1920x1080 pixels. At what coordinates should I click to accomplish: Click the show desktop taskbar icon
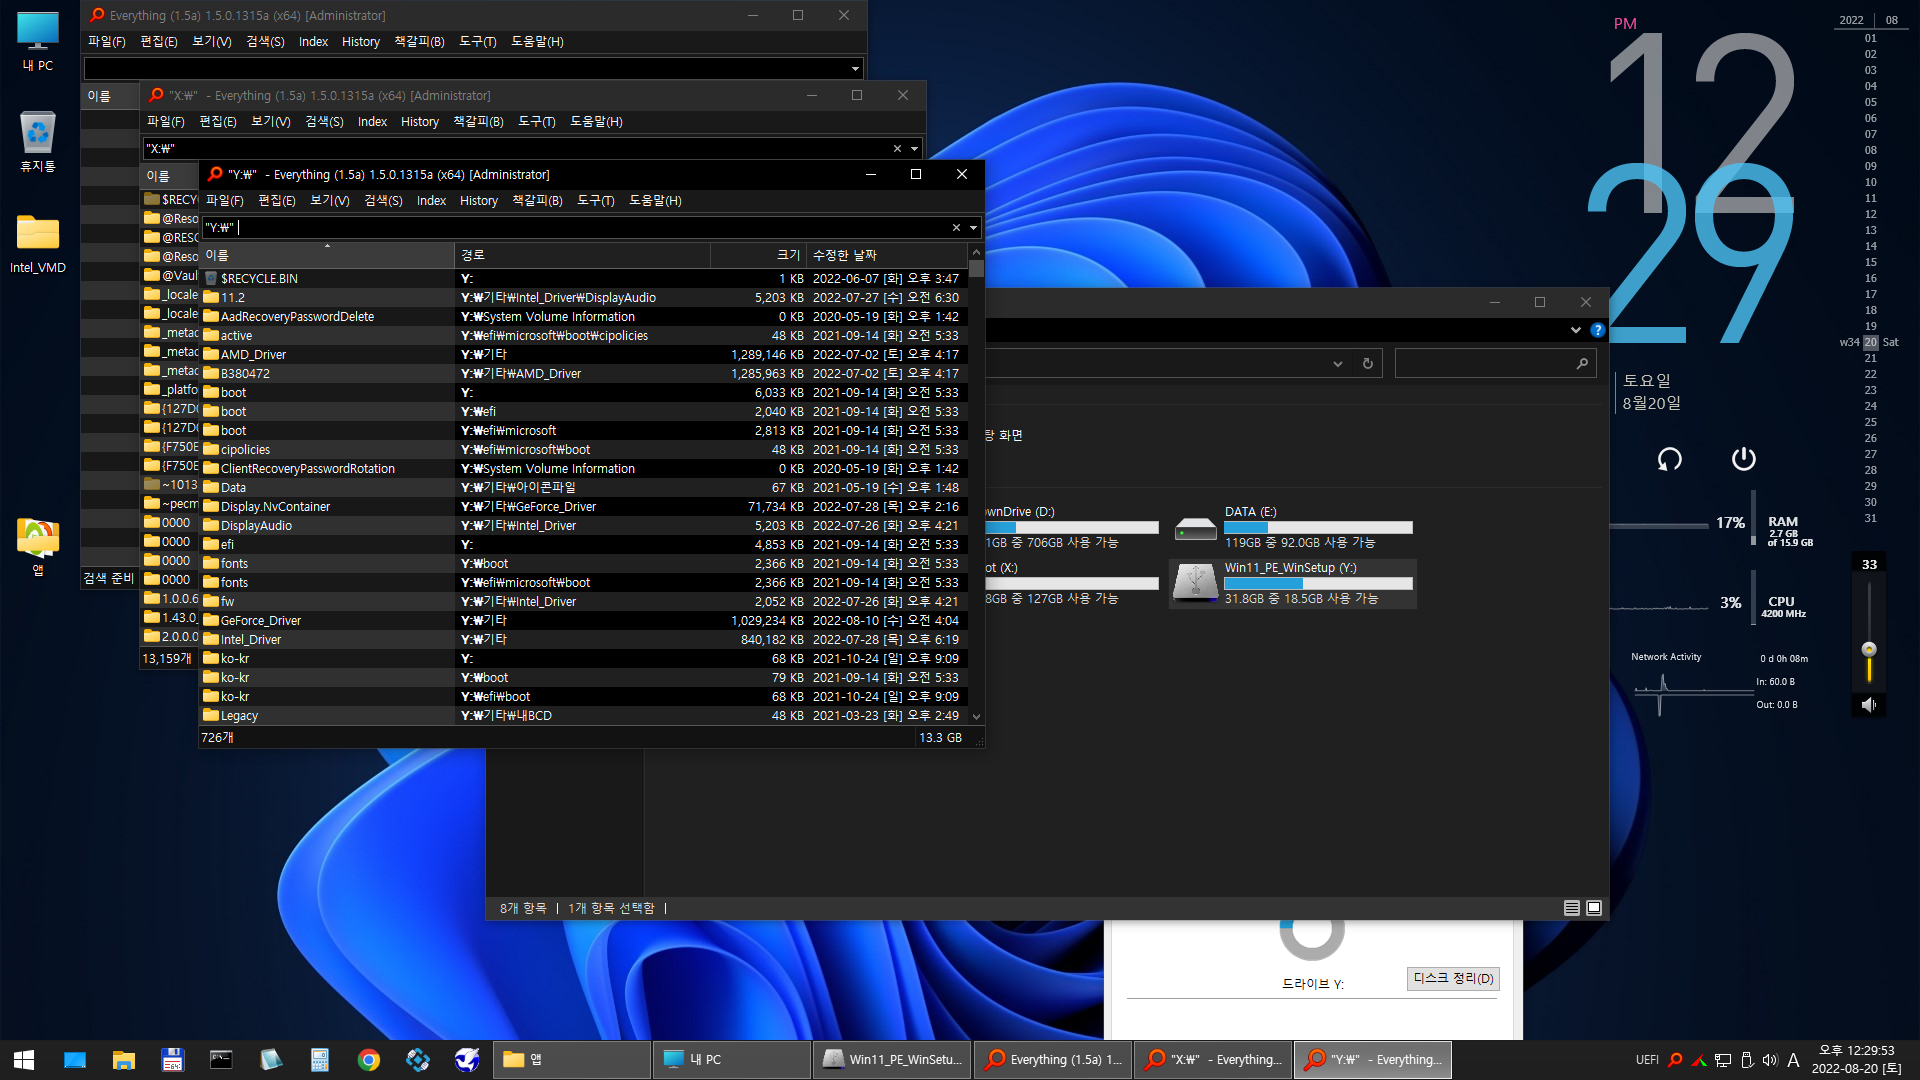point(75,1059)
